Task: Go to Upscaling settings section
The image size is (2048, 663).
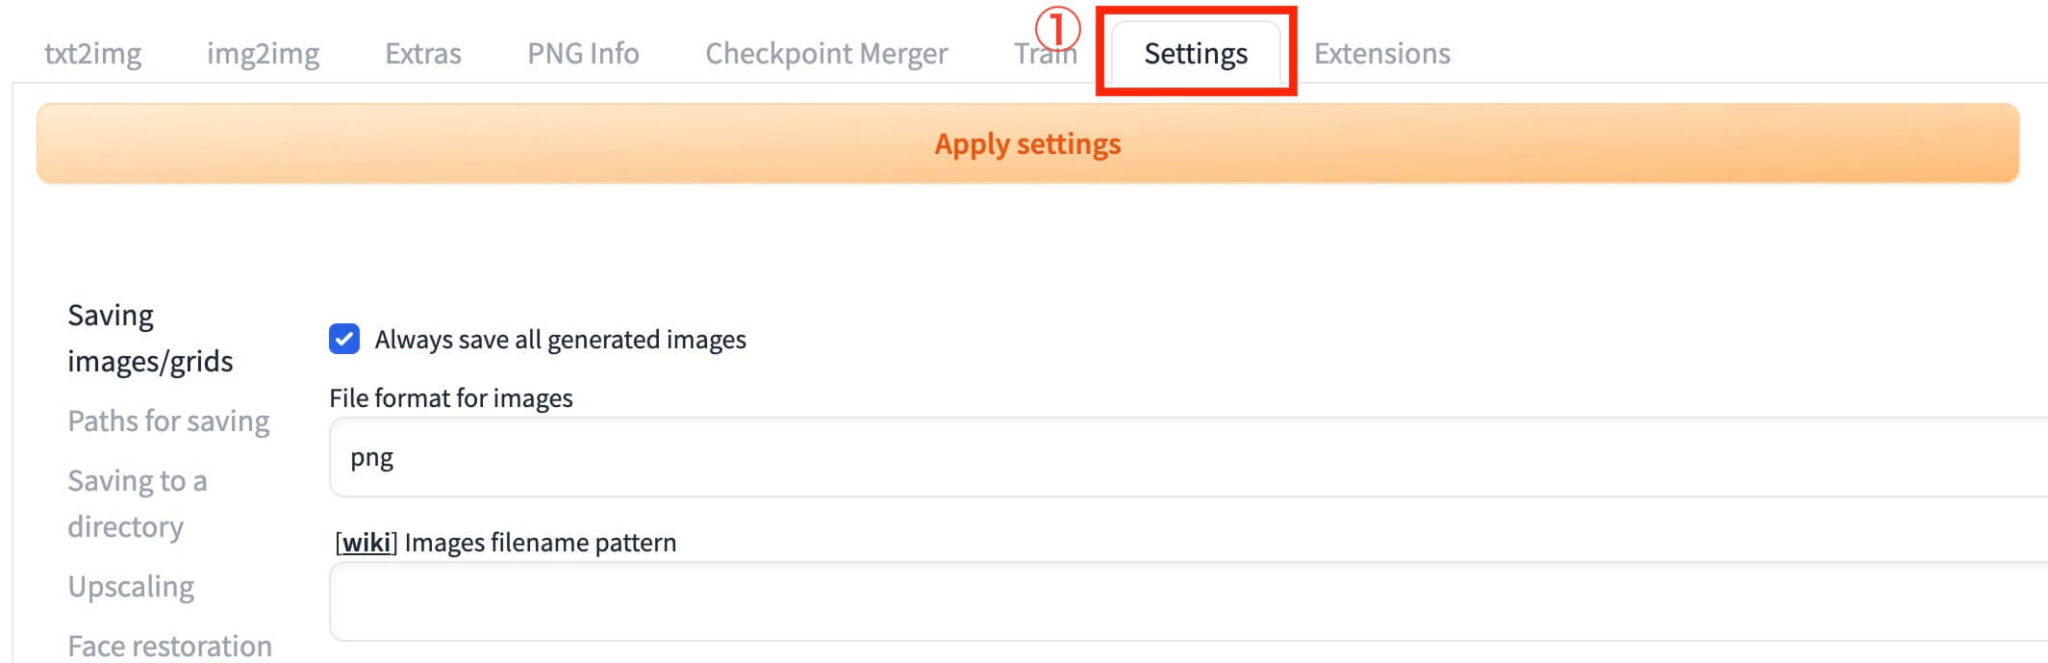Action: coord(131,586)
